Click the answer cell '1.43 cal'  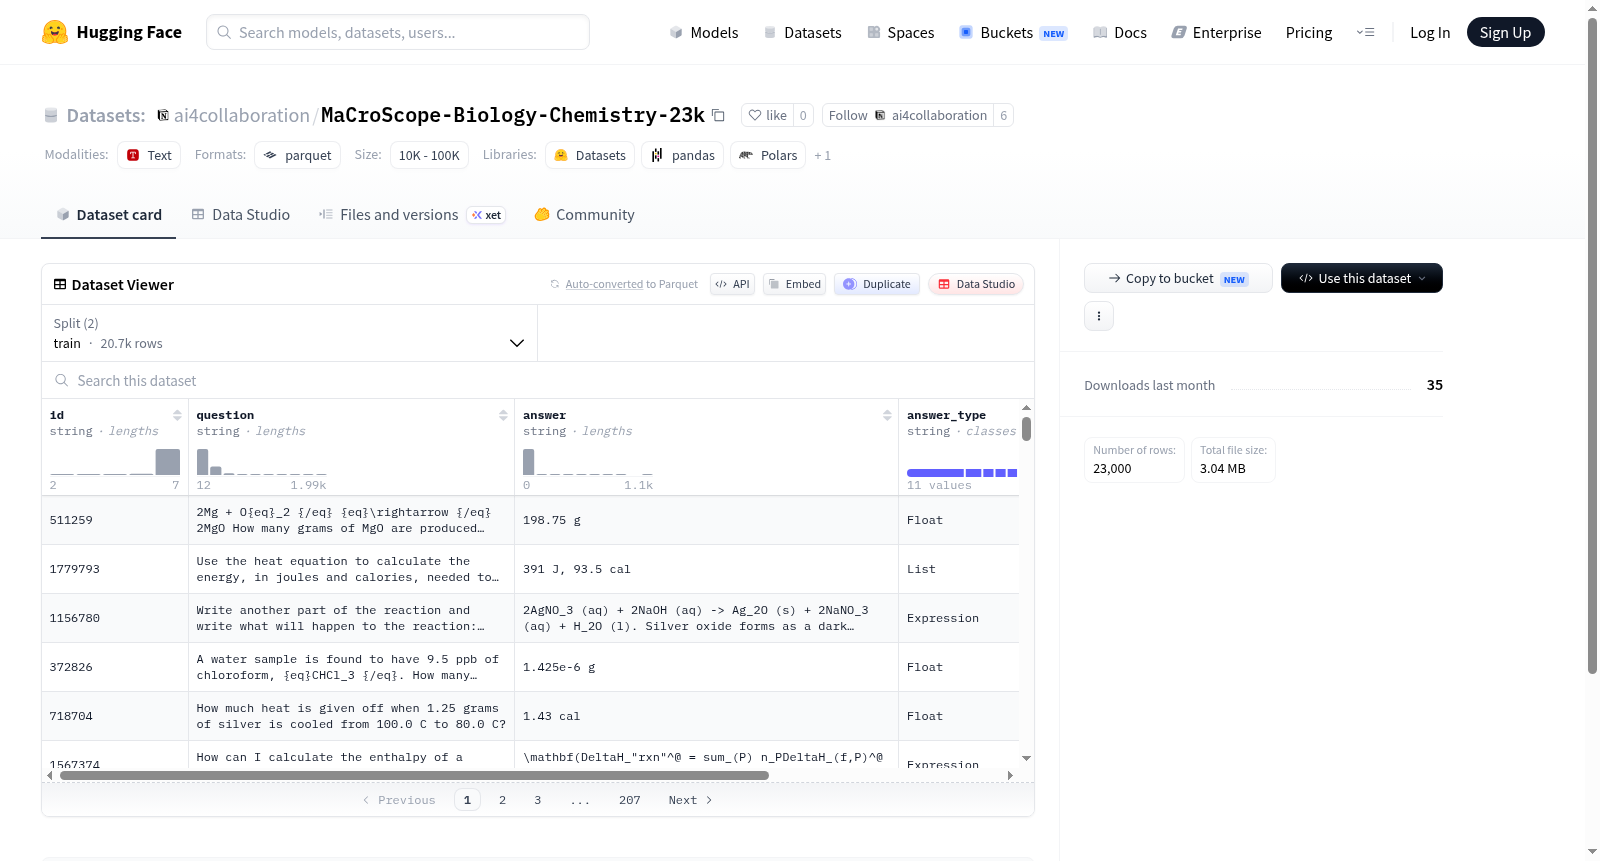point(706,716)
